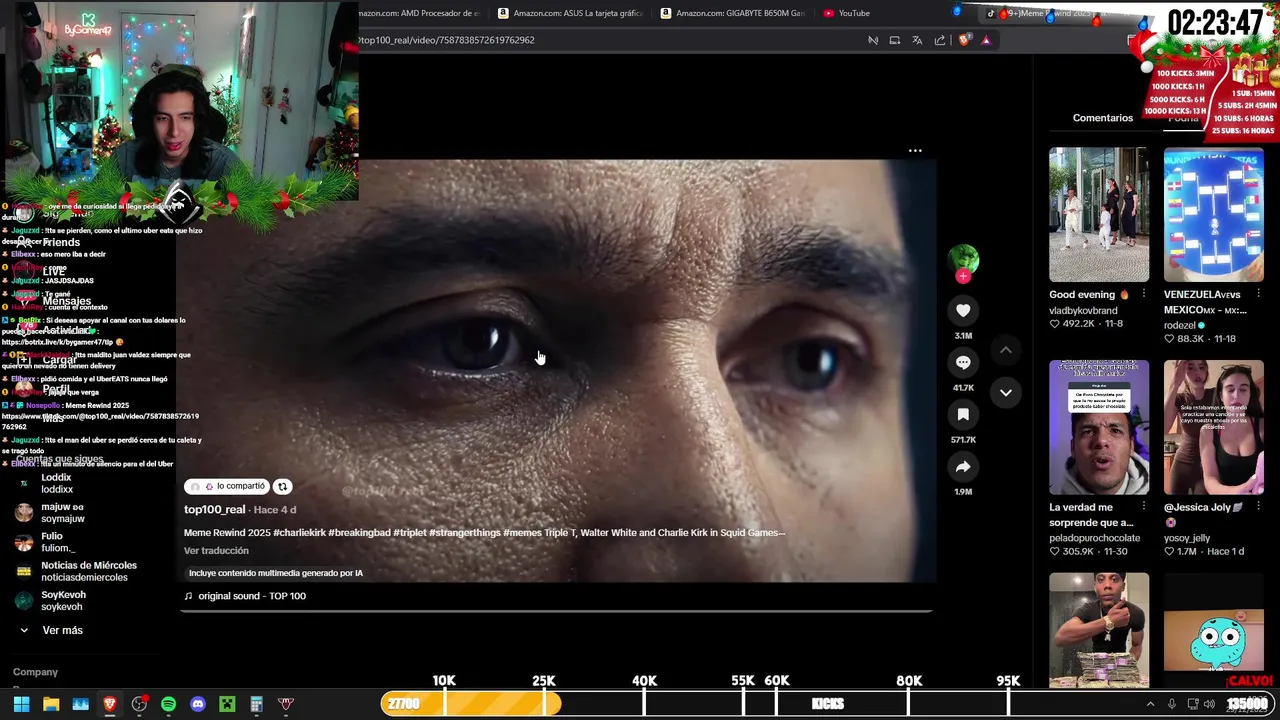Open the top100_real creator avatar beside video
Image resolution: width=1280 pixels, height=720 pixels.
click(963, 259)
